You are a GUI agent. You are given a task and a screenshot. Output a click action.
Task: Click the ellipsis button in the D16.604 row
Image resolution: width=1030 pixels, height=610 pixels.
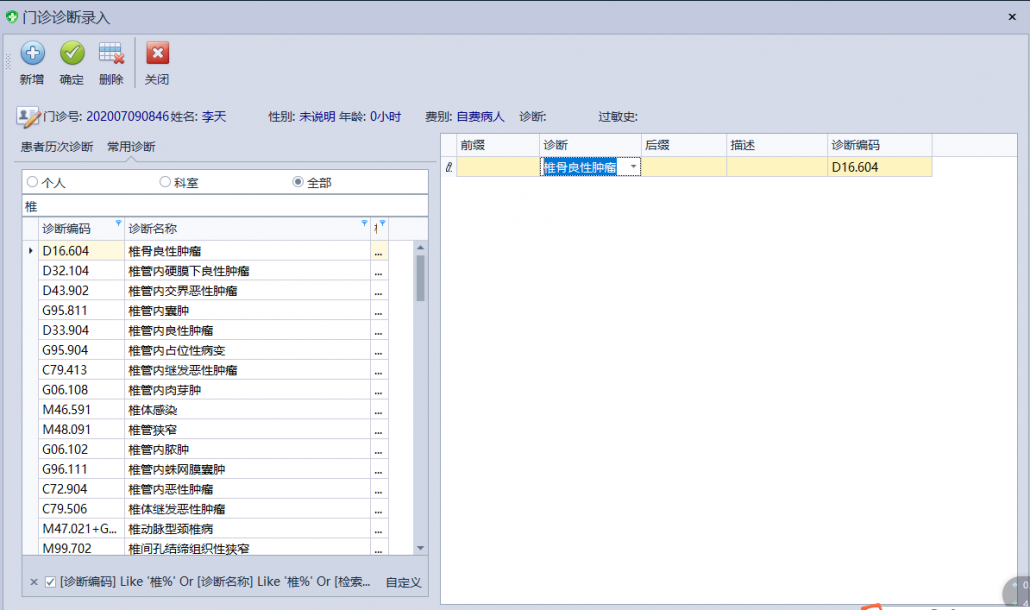[x=378, y=251]
